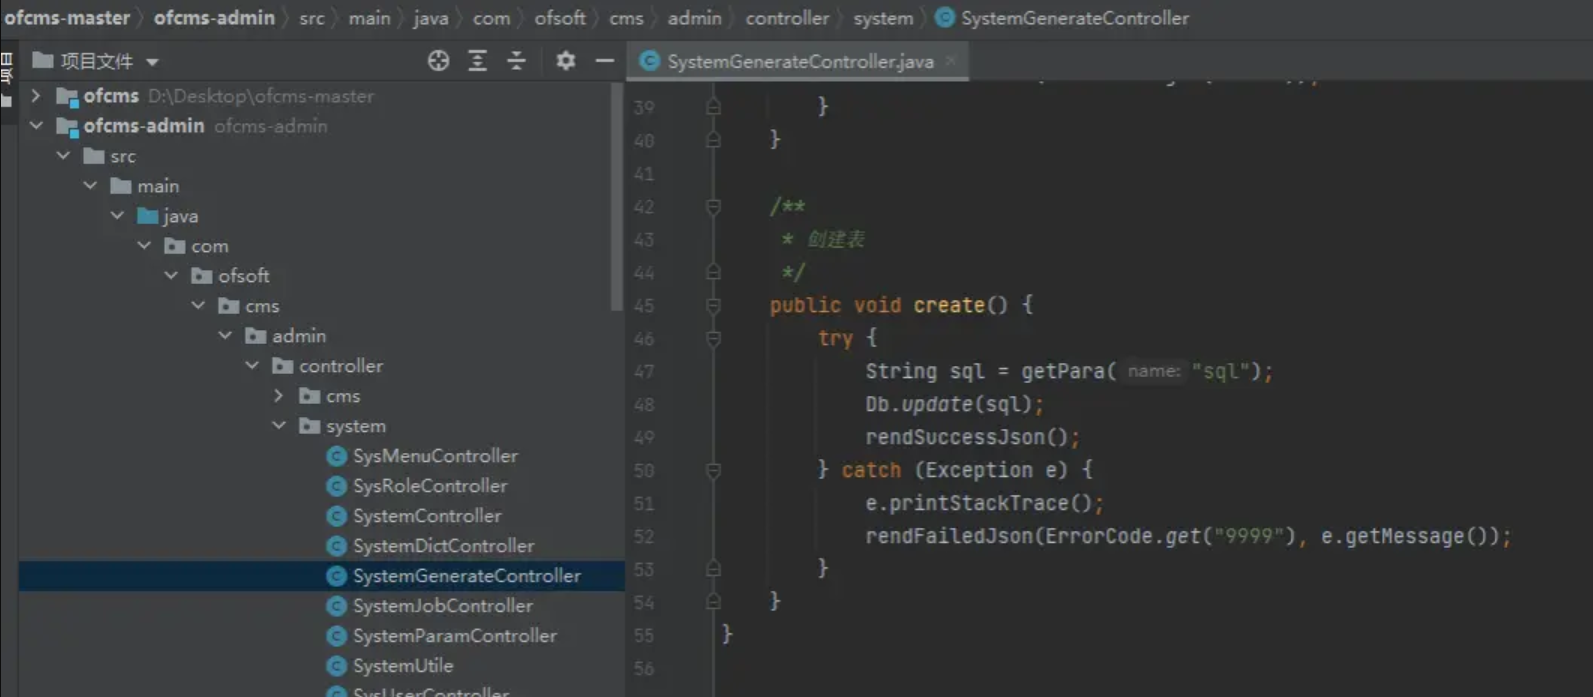1593x697 pixels.
Task: Select the SystemGenerateController.java editor tab
Action: pos(799,61)
